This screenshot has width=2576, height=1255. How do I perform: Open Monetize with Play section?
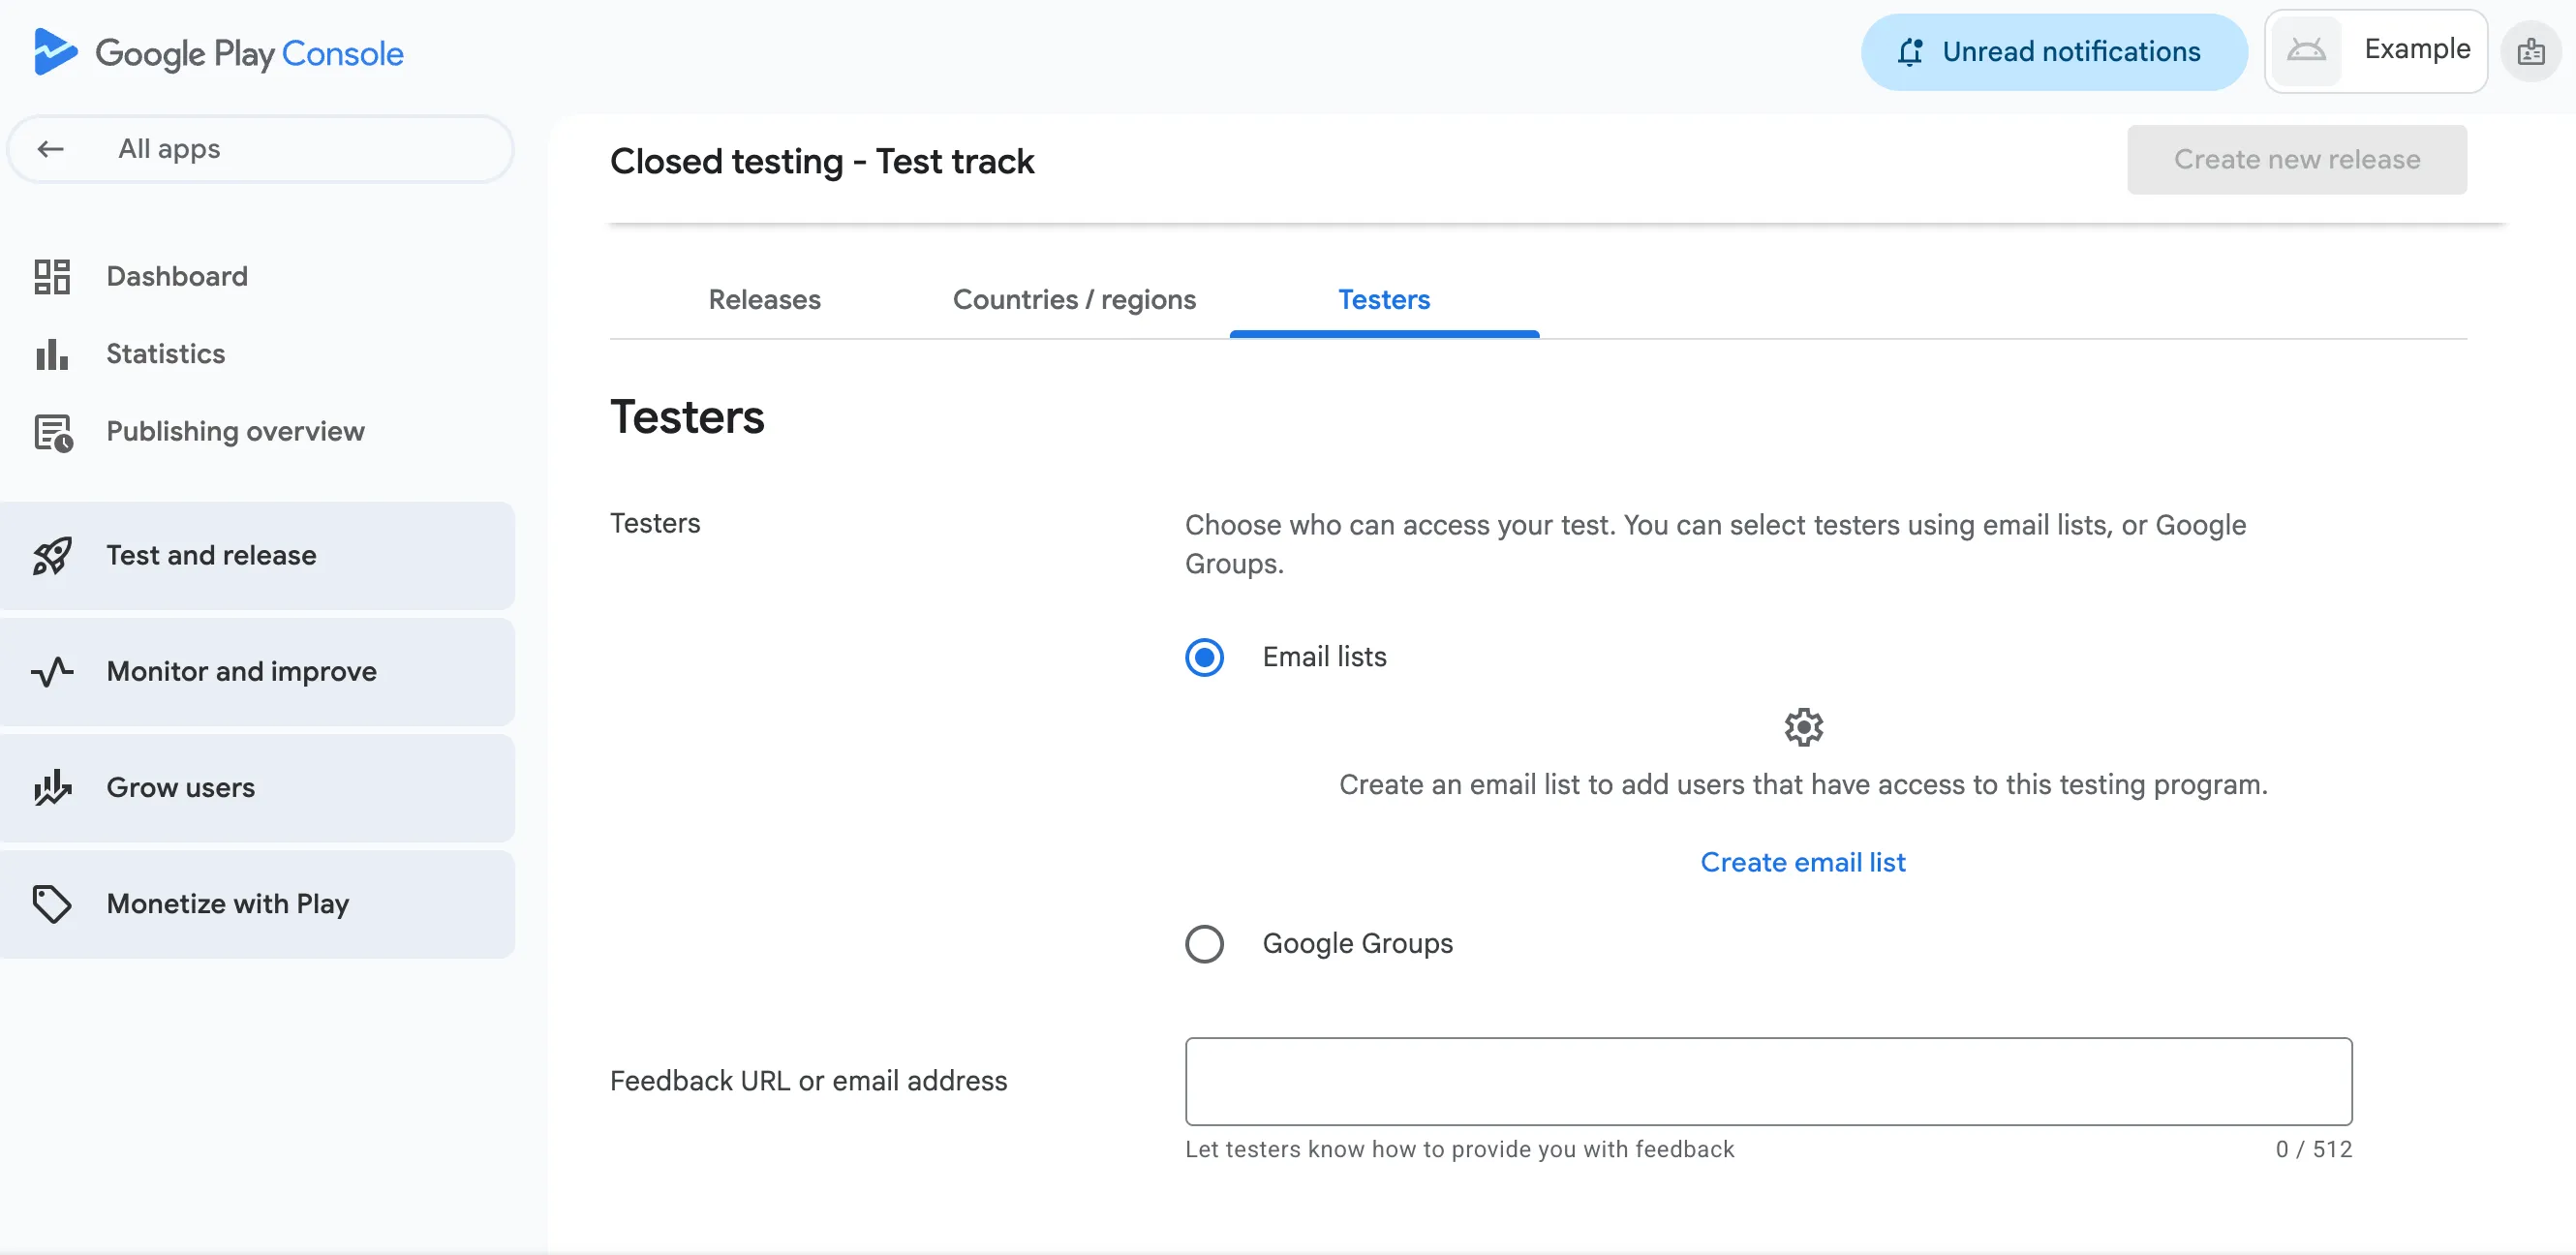(228, 903)
